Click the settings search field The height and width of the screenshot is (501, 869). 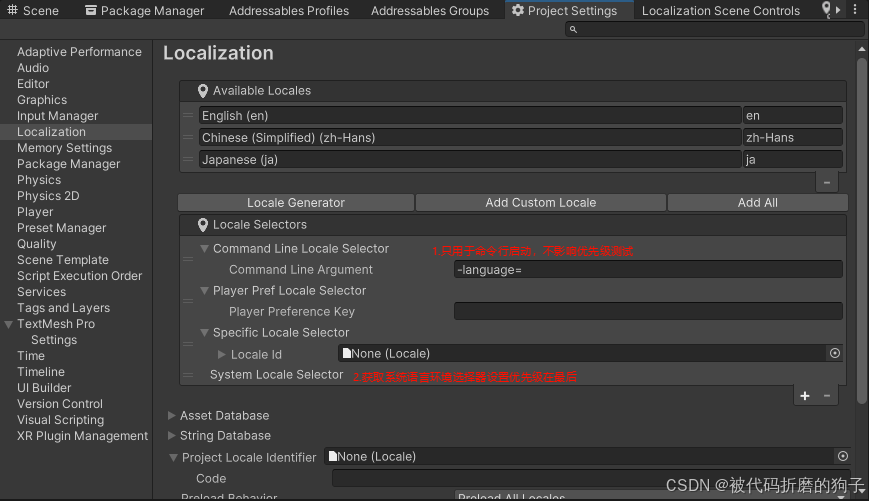click(715, 29)
